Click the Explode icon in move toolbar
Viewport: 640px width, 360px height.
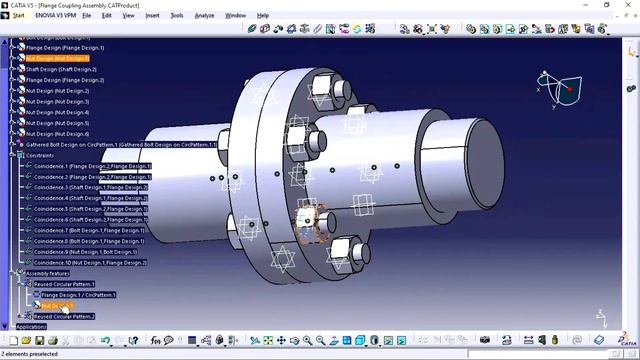[x=432, y=29]
